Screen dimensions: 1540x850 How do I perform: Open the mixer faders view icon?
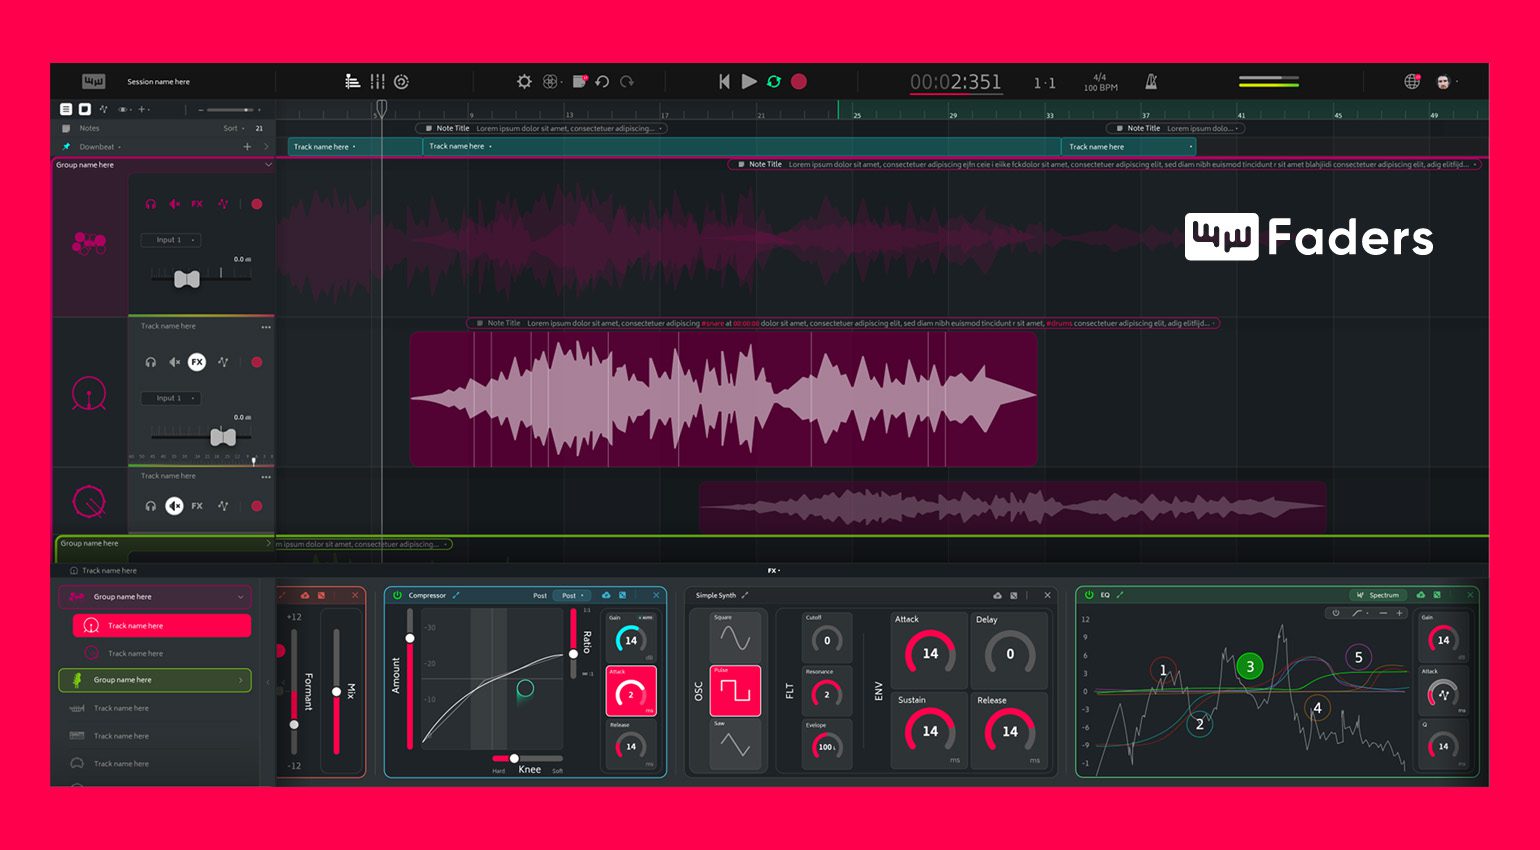(x=377, y=82)
